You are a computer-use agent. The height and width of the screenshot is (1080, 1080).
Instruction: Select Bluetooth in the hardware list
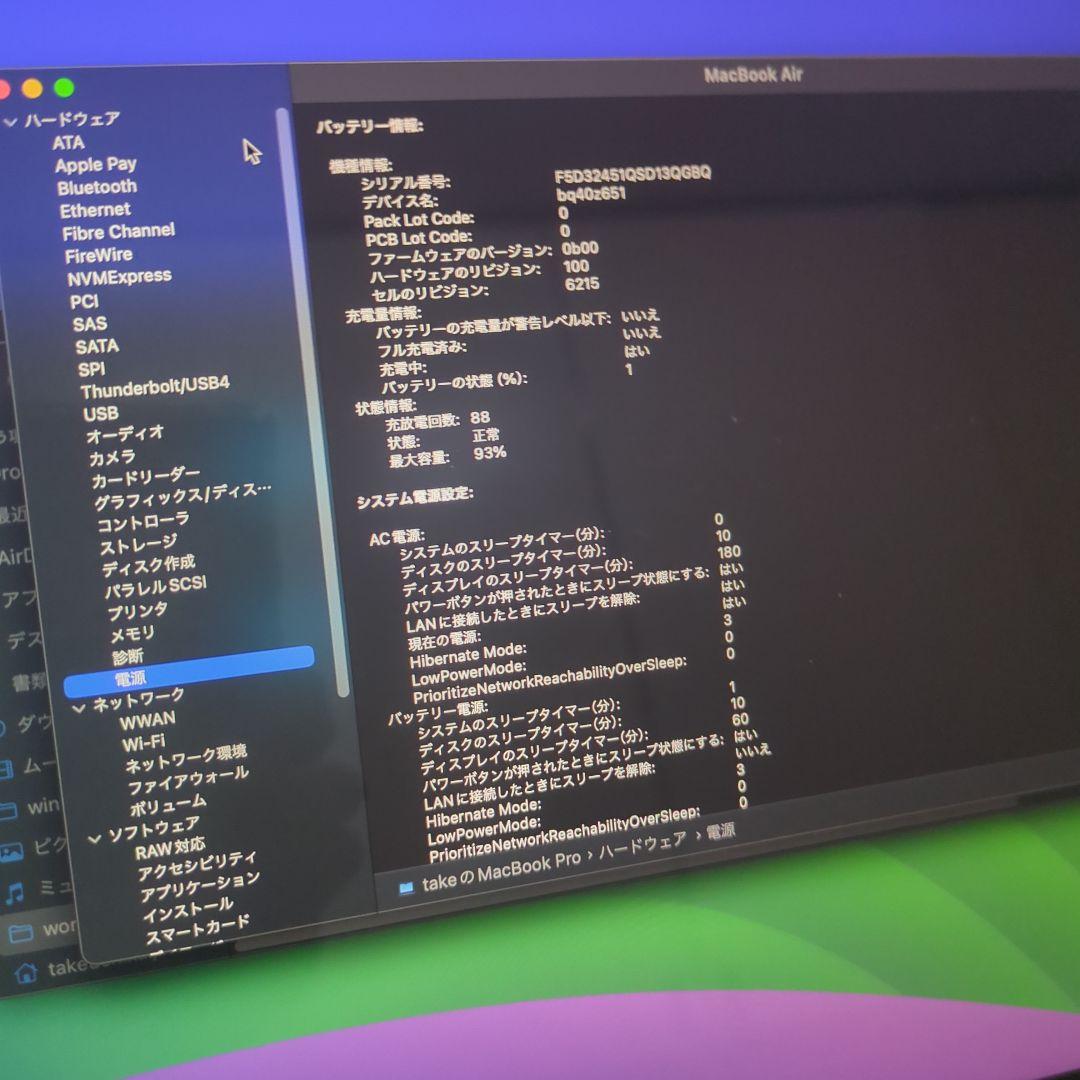click(x=97, y=187)
